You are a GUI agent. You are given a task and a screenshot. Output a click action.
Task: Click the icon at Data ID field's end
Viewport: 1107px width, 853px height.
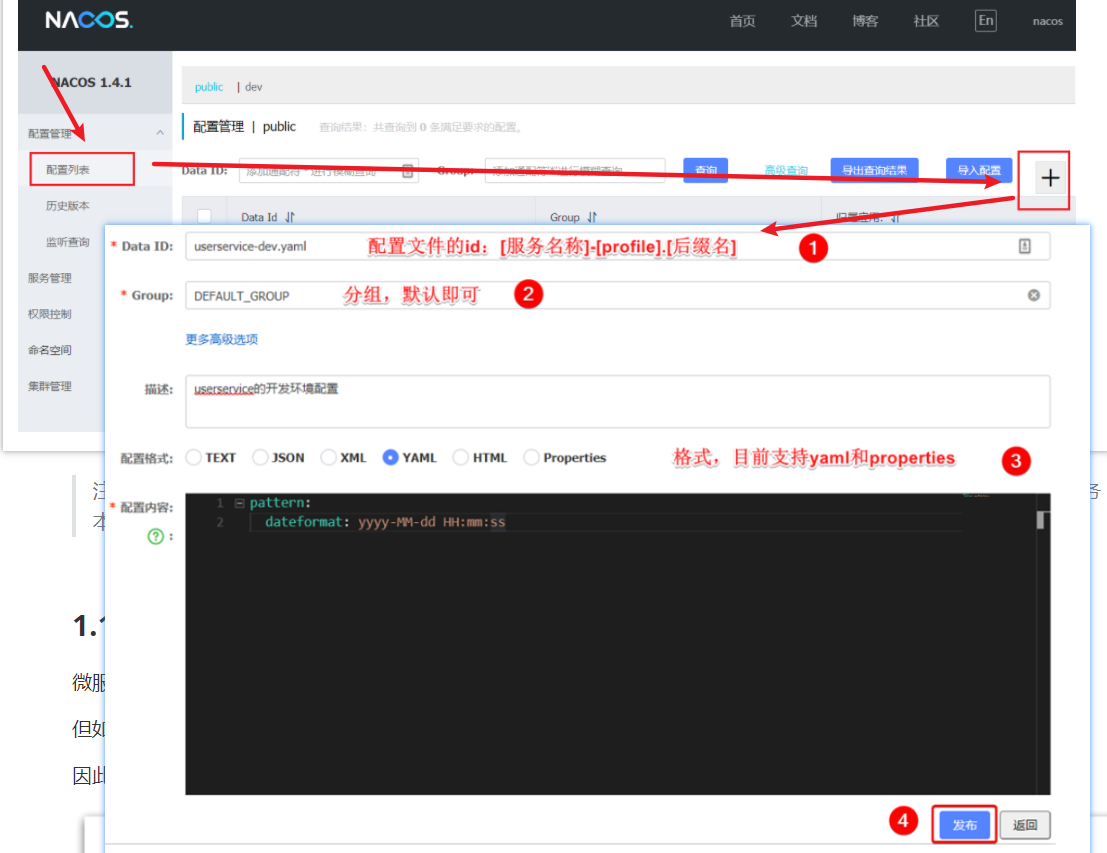tap(1024, 246)
